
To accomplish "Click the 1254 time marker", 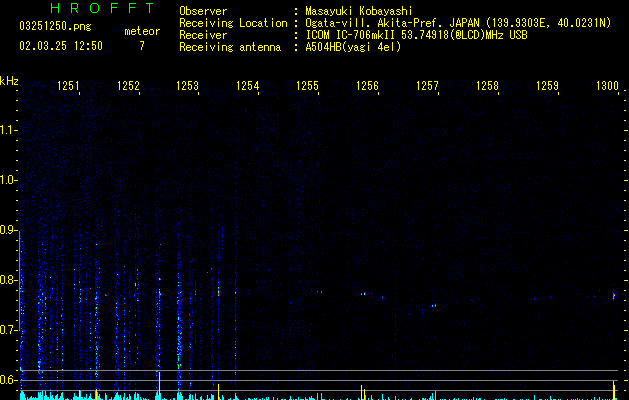I will click(248, 86).
